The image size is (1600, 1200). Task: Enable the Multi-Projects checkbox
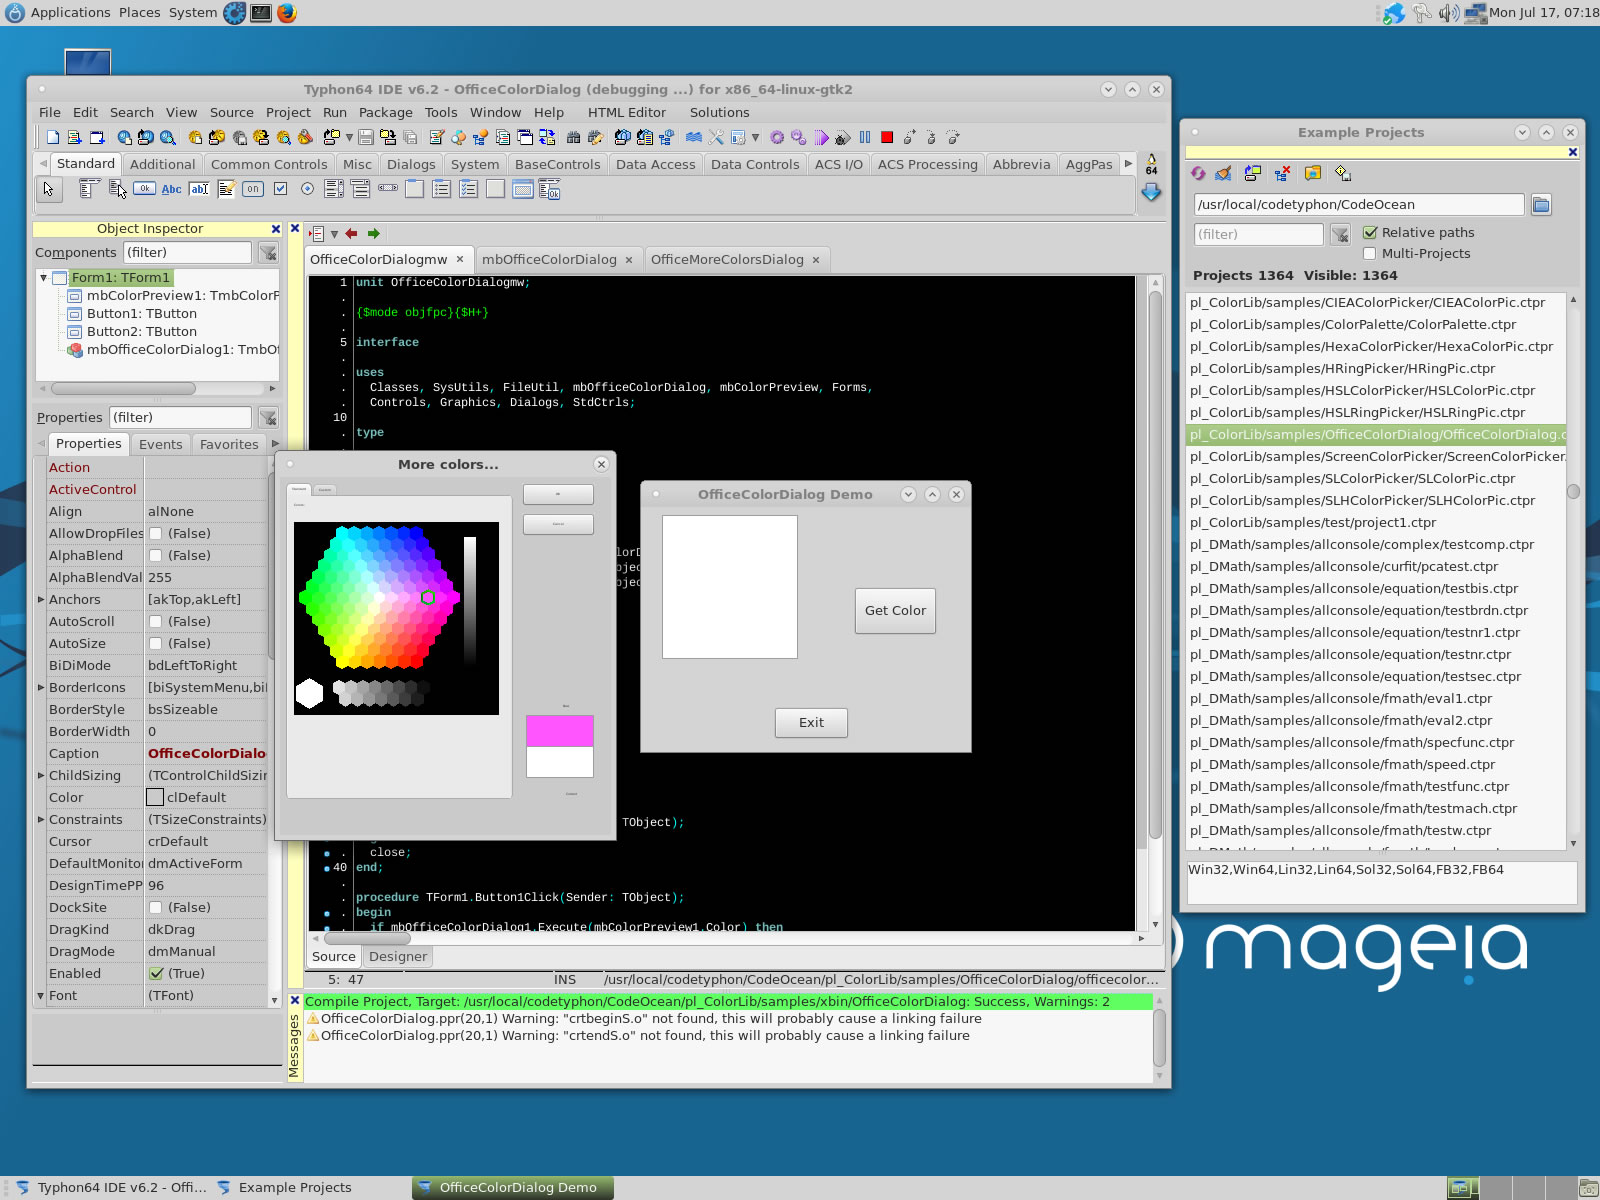pos(1370,253)
